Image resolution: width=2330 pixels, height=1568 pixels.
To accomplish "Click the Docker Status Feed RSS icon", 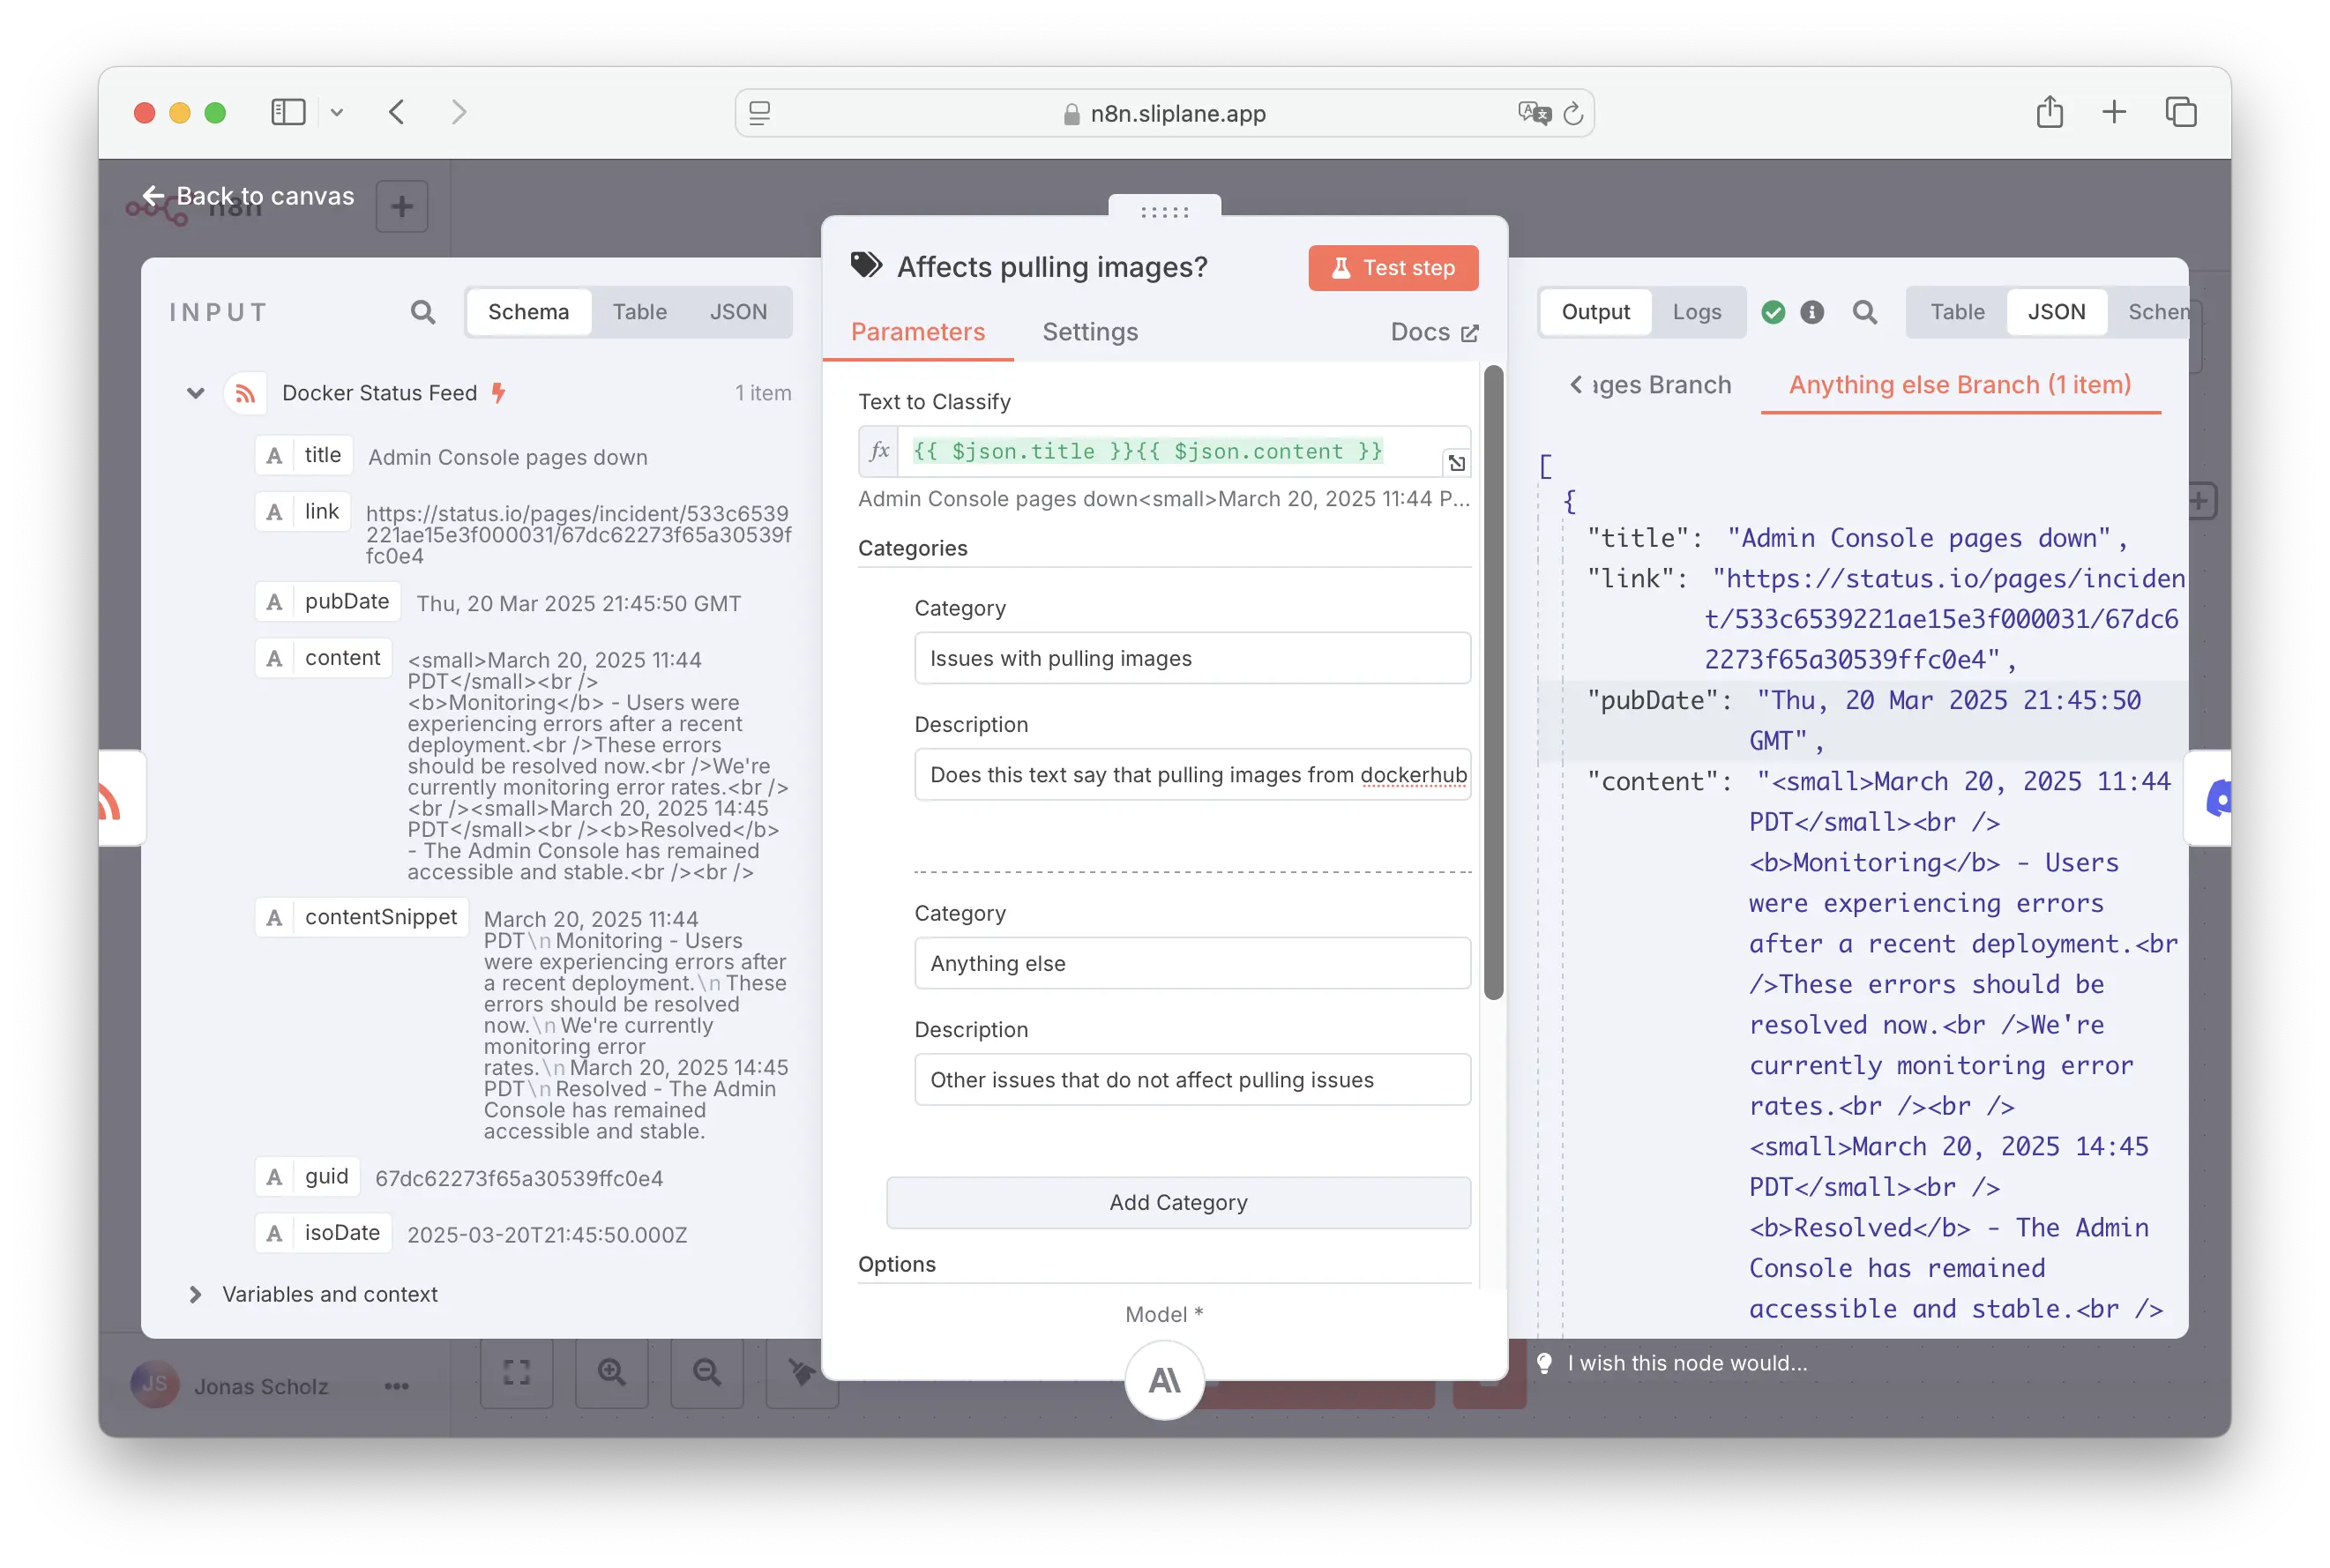I will point(245,393).
